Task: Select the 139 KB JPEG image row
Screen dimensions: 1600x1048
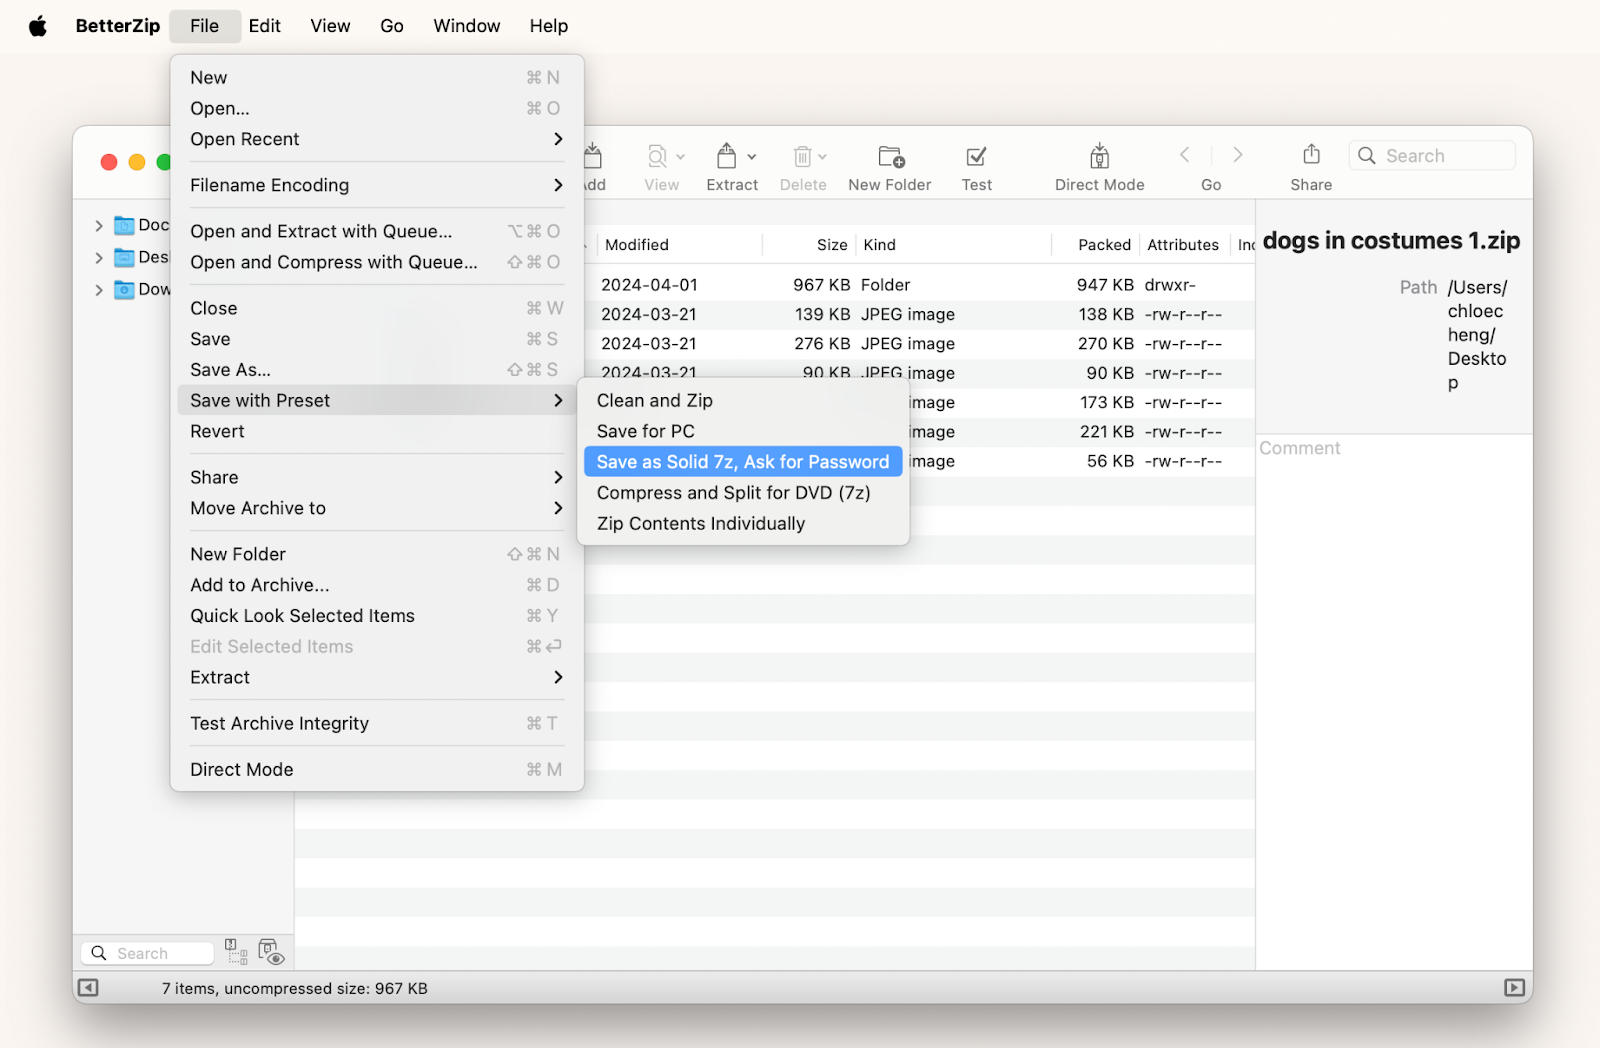Action: click(920, 314)
